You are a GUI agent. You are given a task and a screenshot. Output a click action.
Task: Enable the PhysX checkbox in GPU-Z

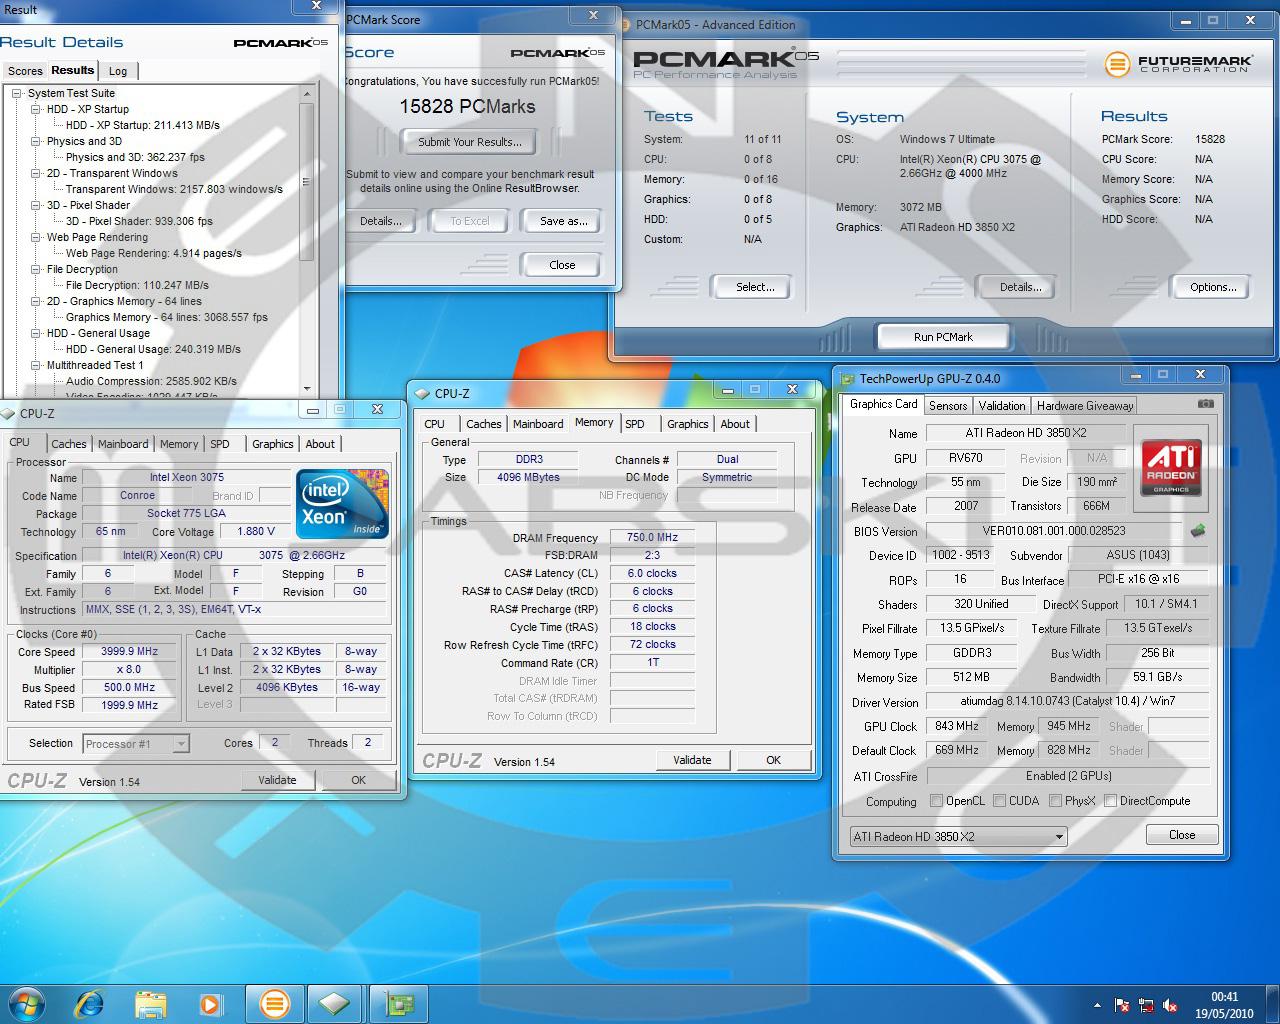(1055, 800)
